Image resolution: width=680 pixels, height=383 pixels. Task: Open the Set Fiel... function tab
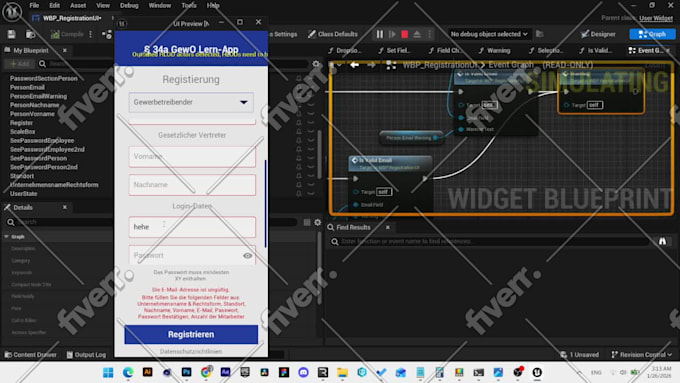coord(394,51)
